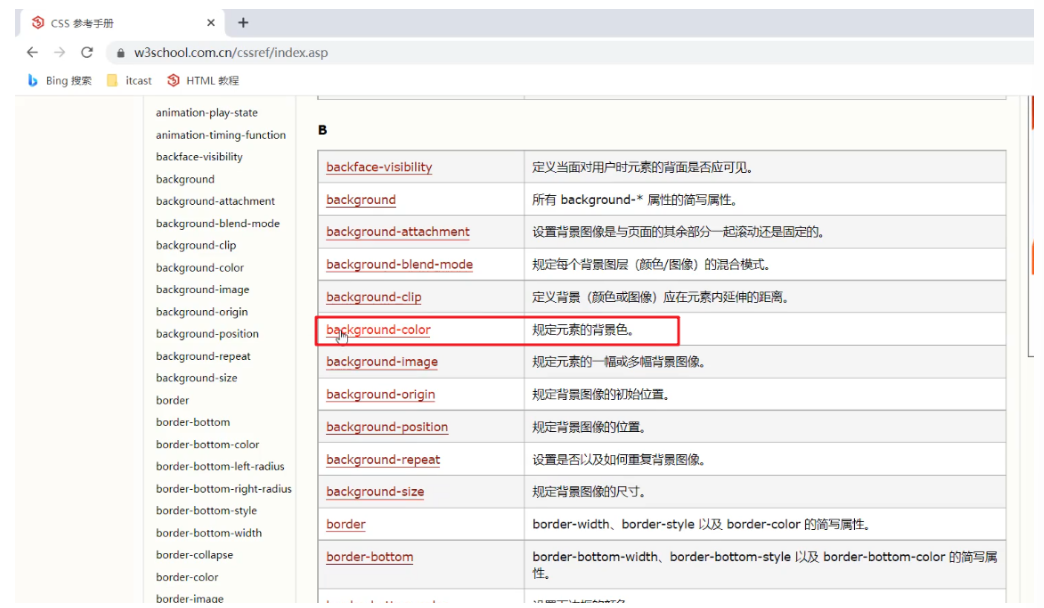1044x608 pixels.
Task: Select border in sidebar list
Action: [x=172, y=400]
